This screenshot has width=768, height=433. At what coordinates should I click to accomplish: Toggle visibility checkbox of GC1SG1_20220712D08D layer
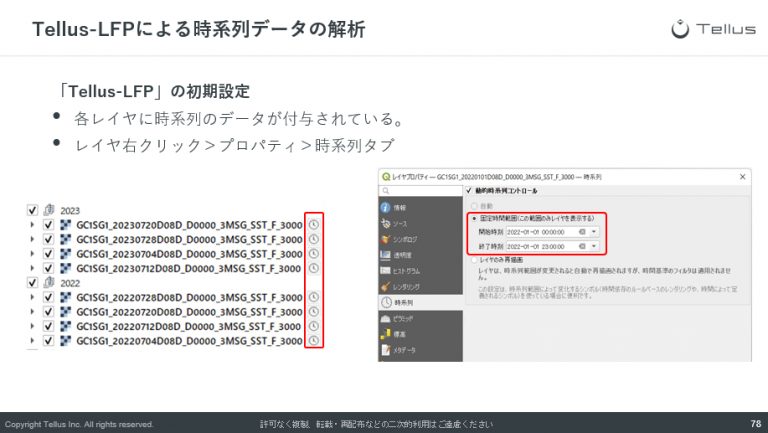tap(48, 326)
